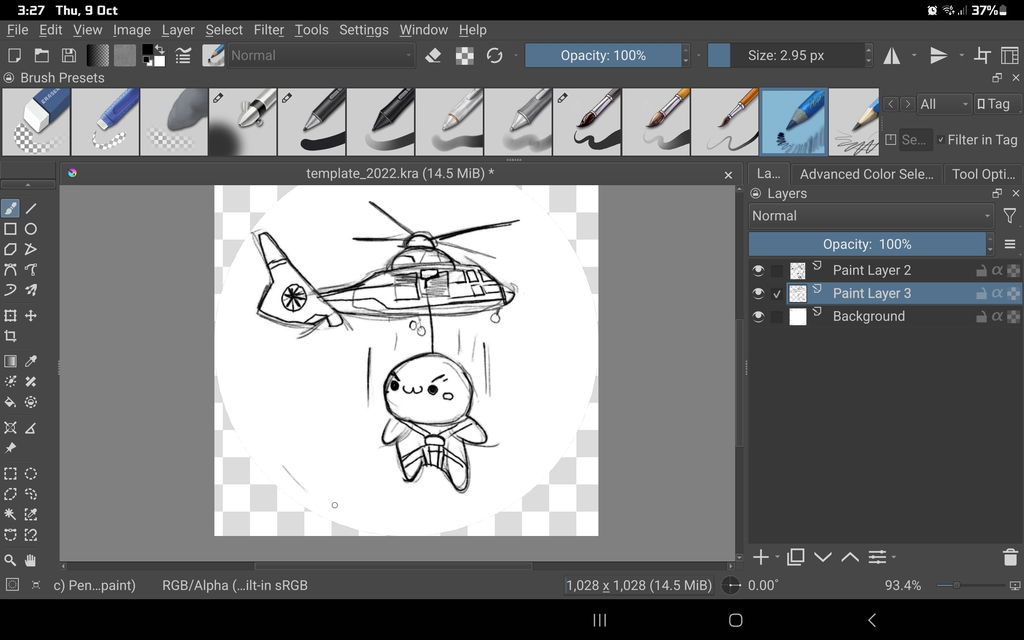This screenshot has width=1024, height=640.
Task: Select the Crop tool in the toolbox
Action: pos(10,337)
